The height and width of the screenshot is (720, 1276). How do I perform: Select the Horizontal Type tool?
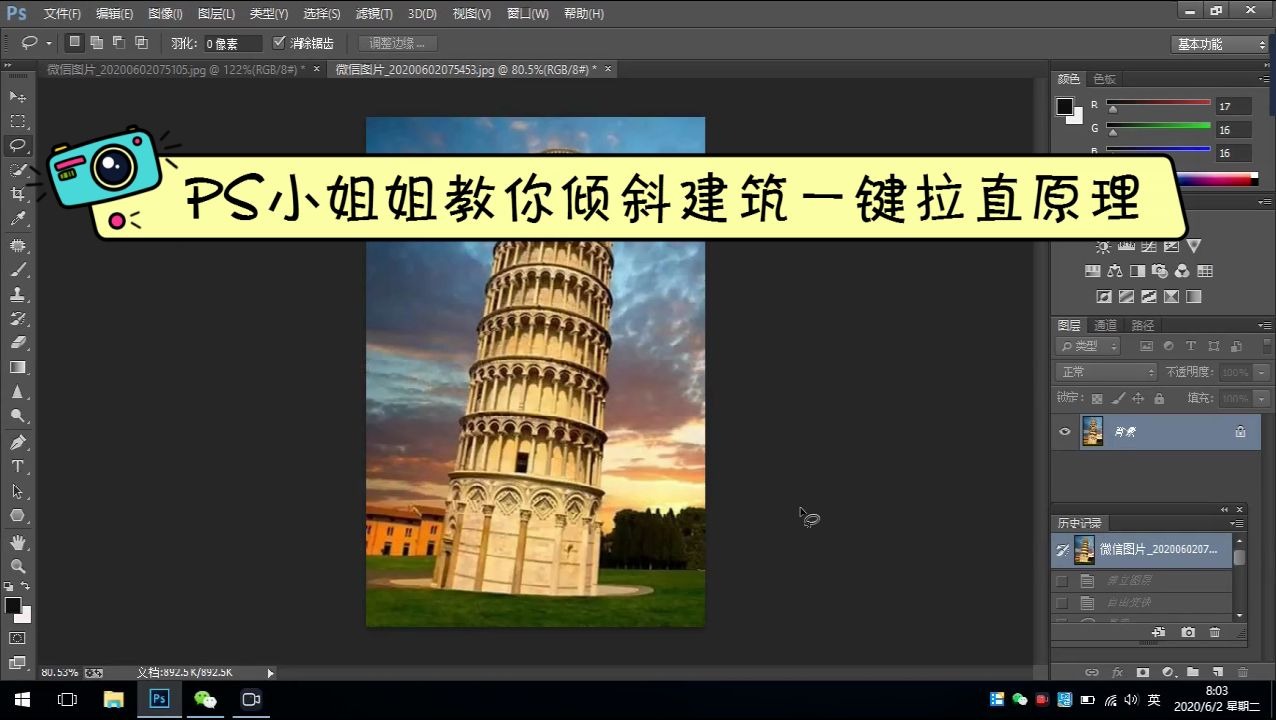coord(18,467)
